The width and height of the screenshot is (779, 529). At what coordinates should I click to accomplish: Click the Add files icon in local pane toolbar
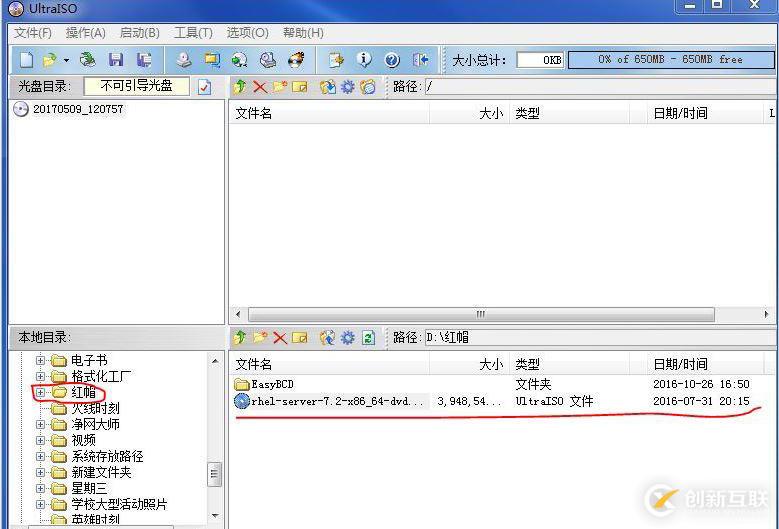point(327,338)
